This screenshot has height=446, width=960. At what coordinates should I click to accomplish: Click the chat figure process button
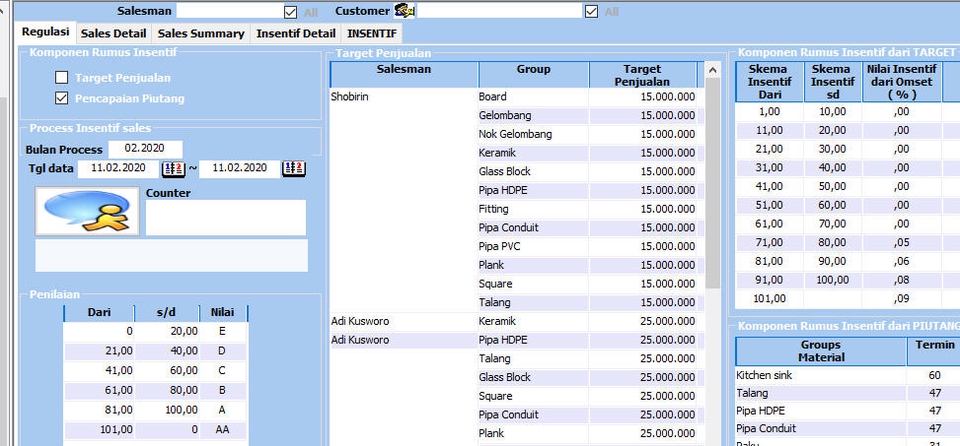(87, 211)
